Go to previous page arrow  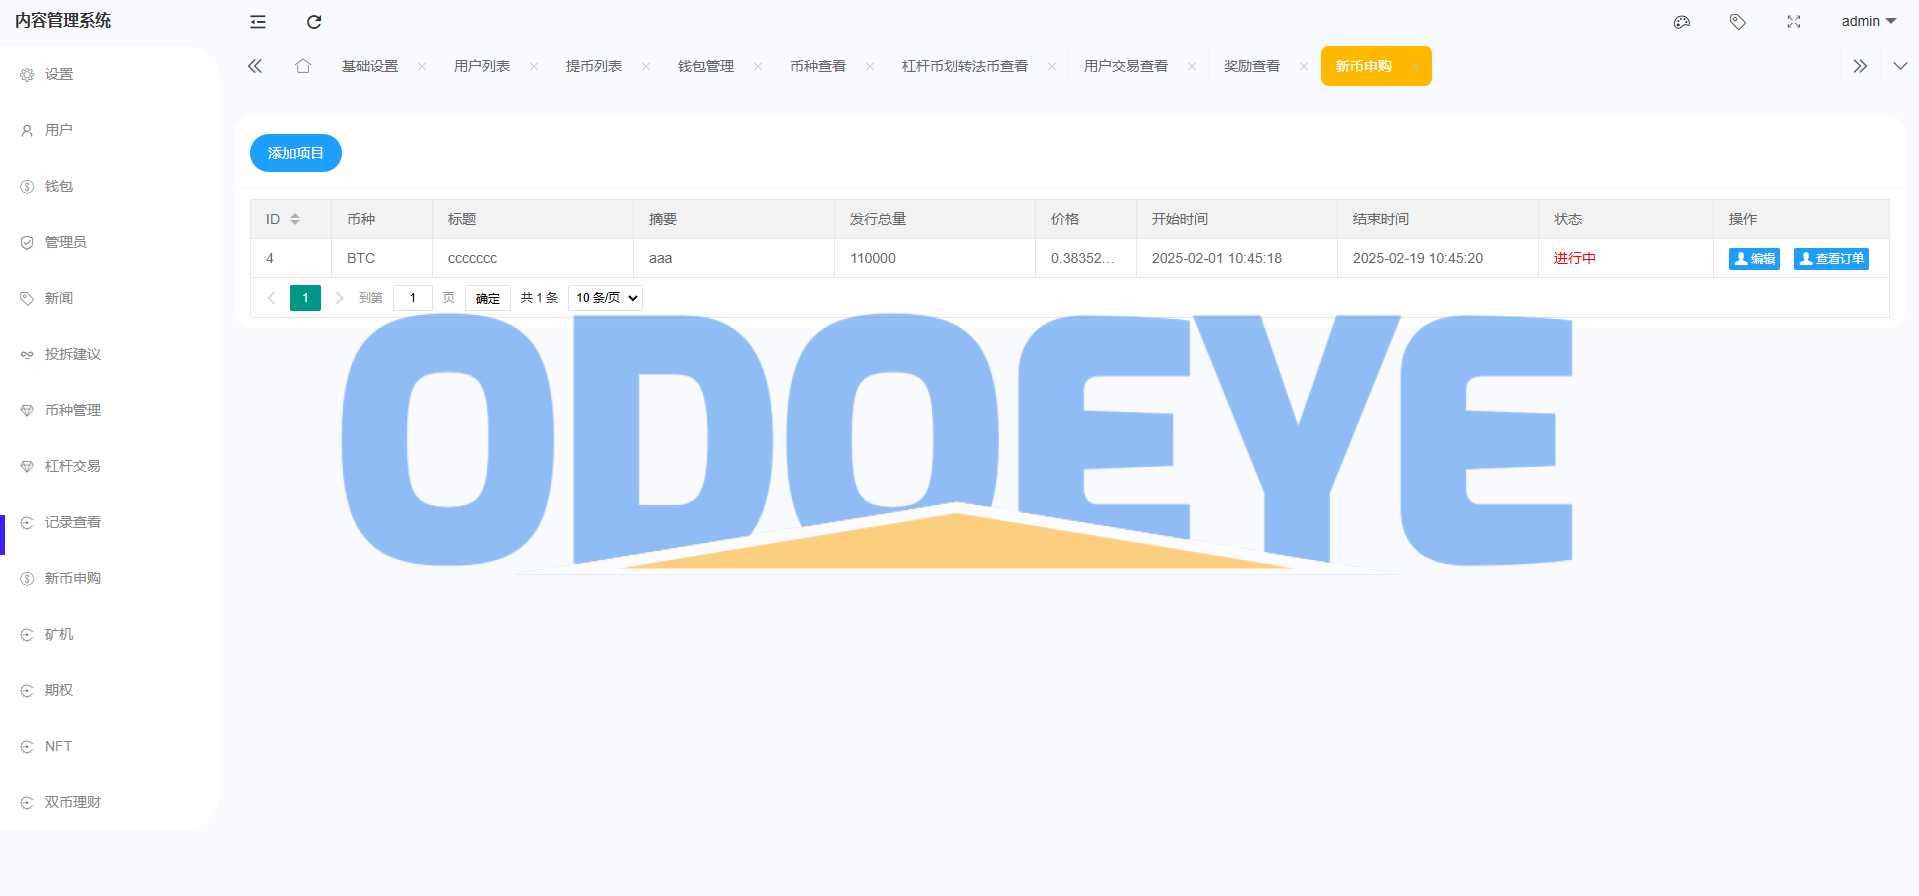click(271, 298)
